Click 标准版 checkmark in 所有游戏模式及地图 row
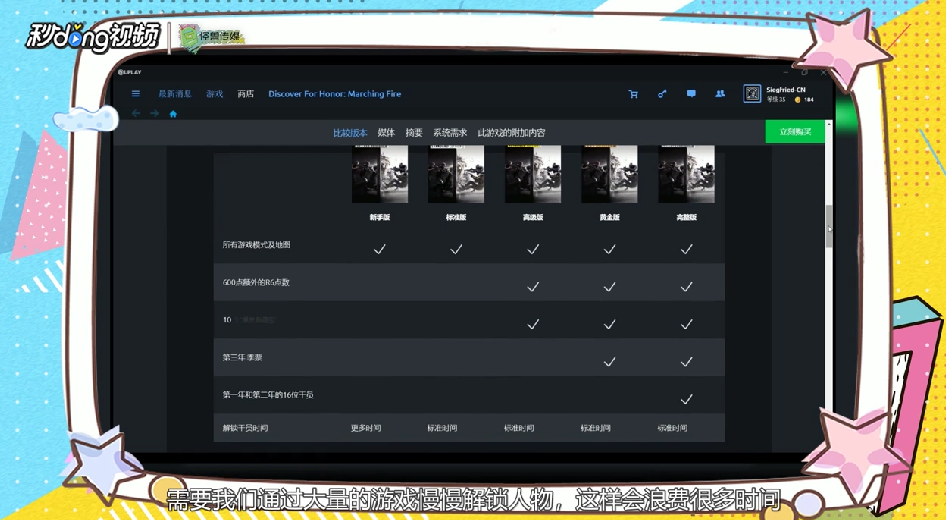946x520 pixels. tap(456, 249)
